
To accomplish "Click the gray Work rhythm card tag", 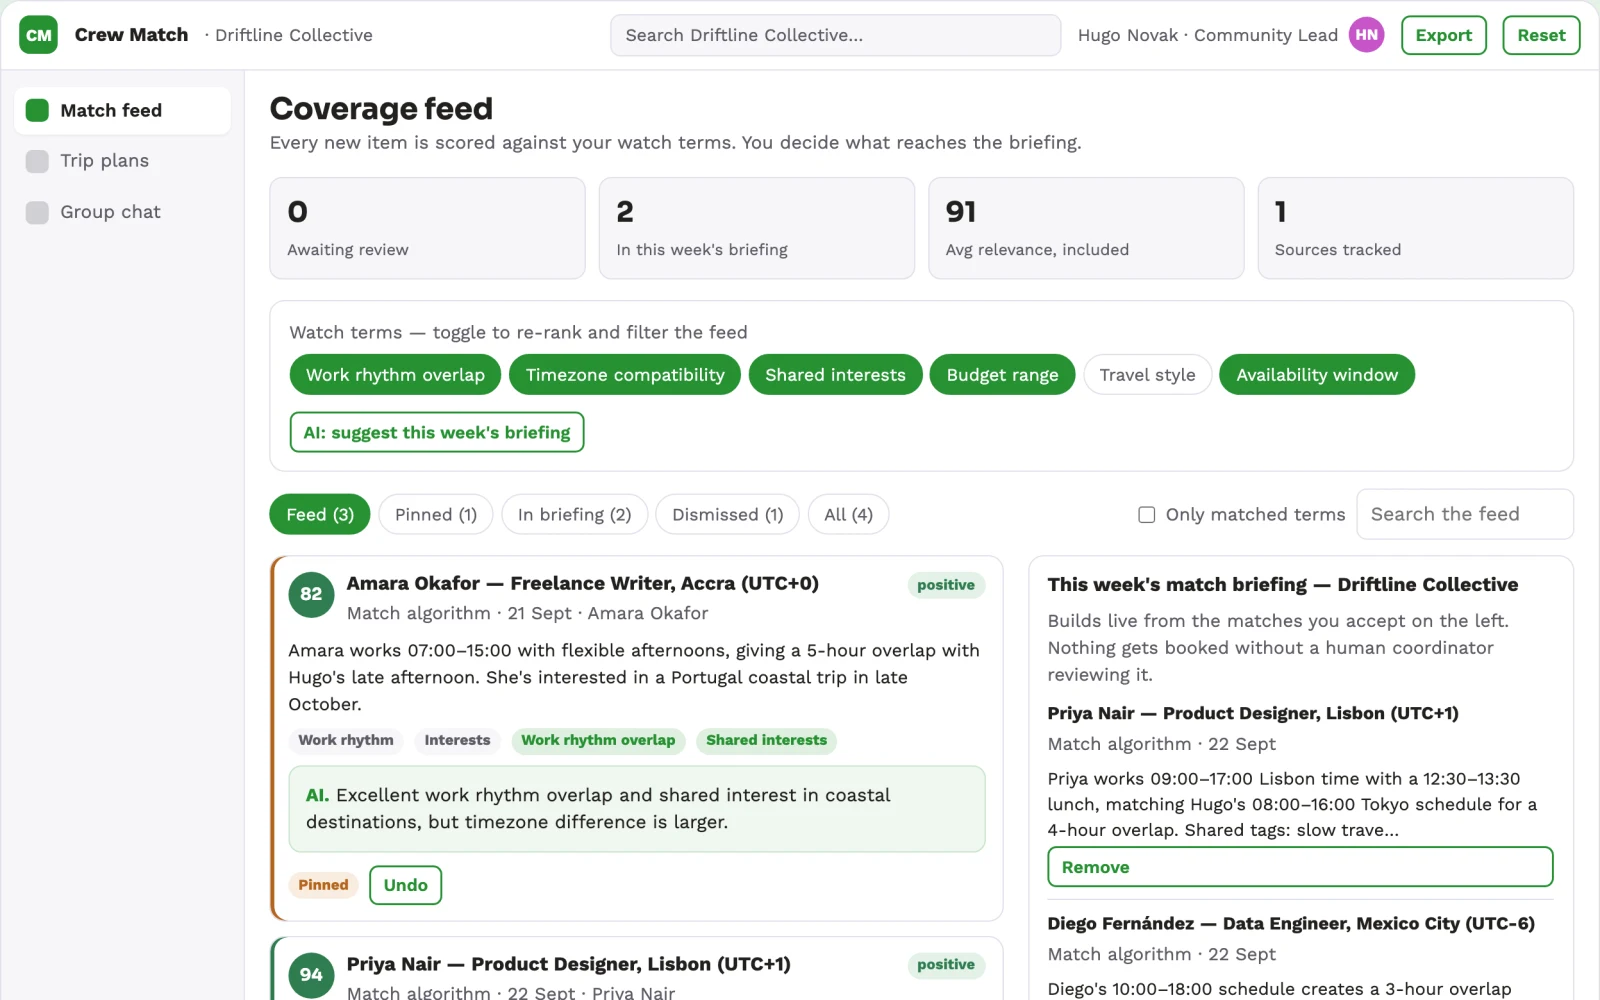I will click(346, 741).
